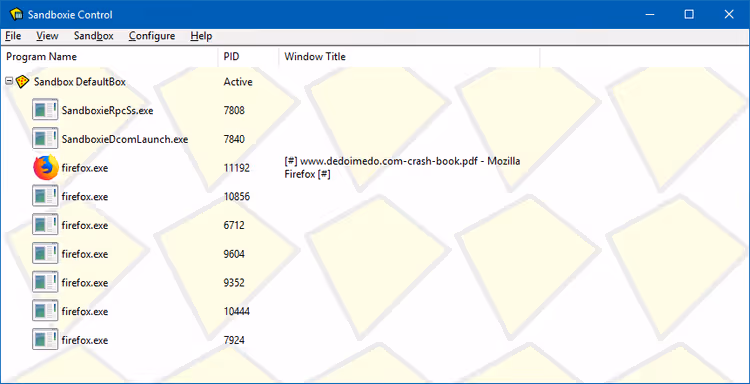
Task: Click PID value 10856
Action: [x=237, y=197]
